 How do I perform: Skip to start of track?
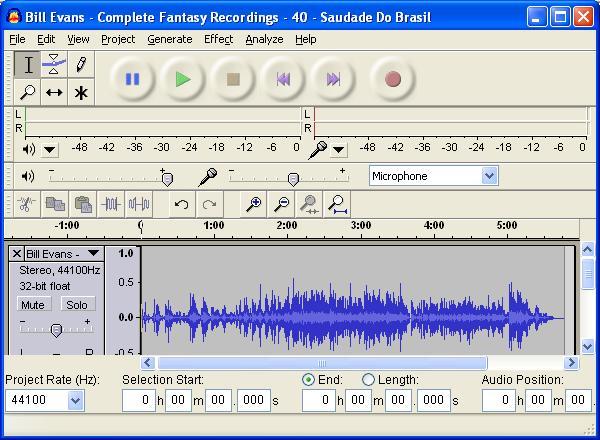pyautogui.click(x=283, y=80)
